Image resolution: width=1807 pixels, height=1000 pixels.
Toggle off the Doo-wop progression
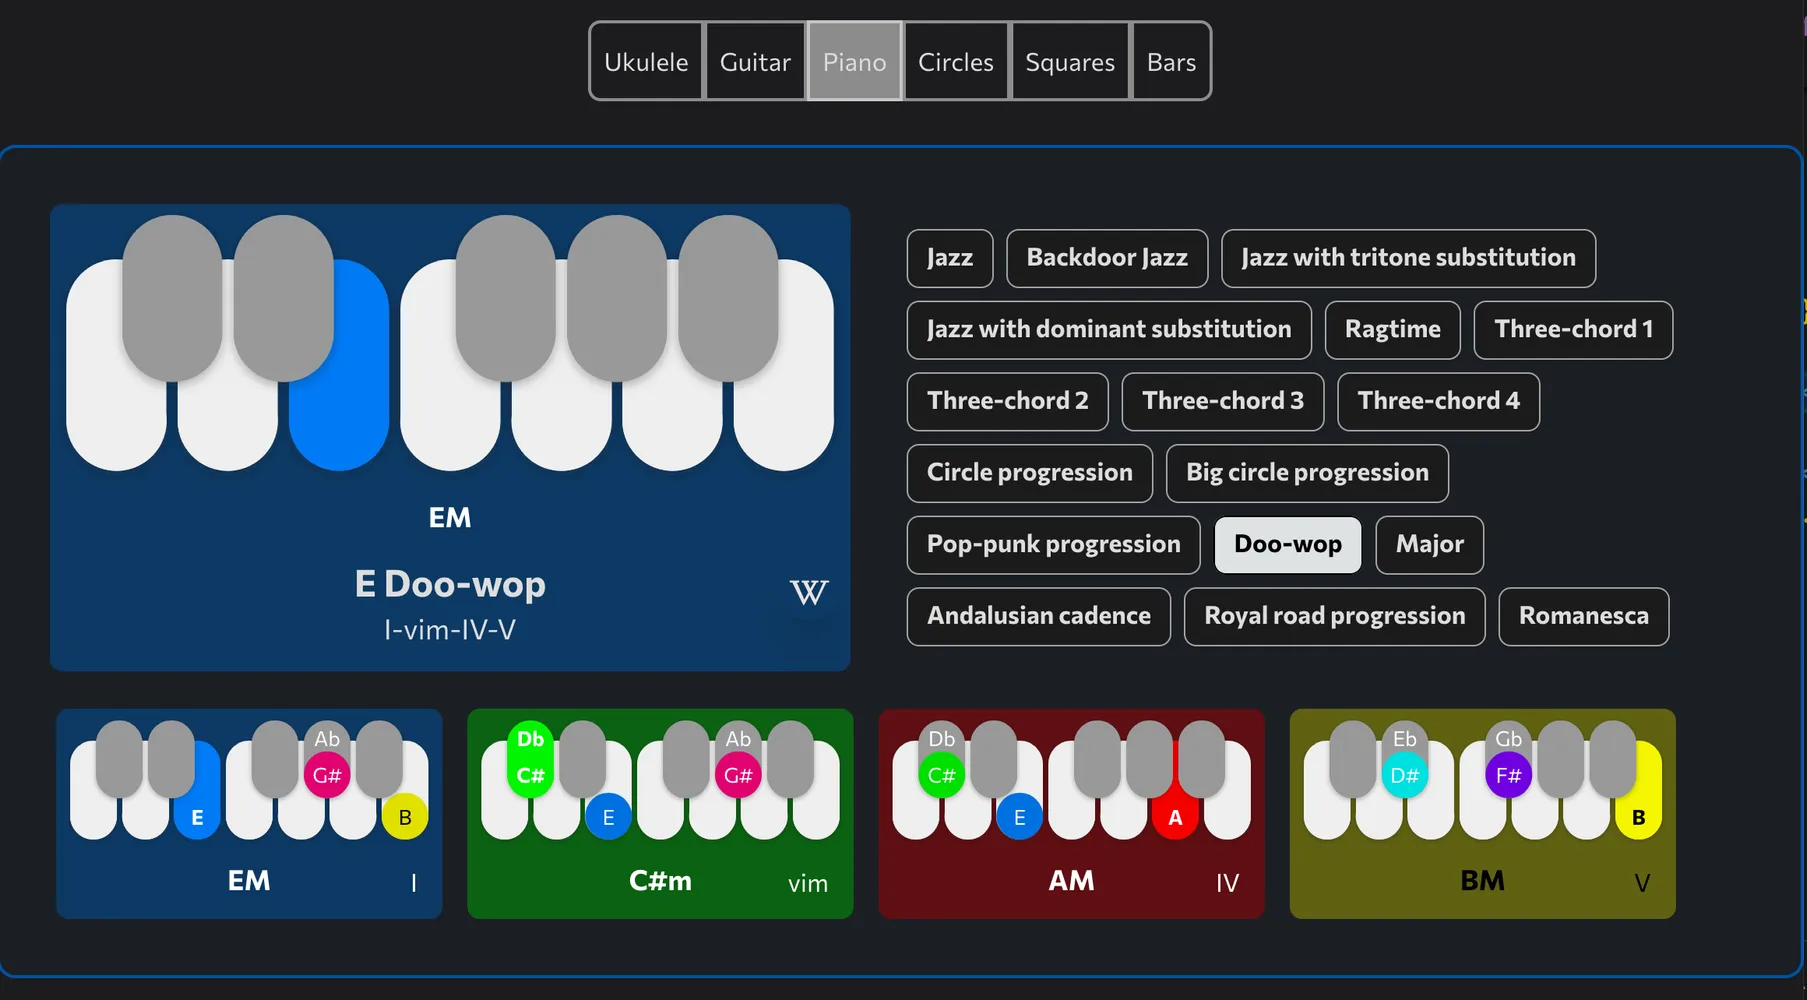1287,545
